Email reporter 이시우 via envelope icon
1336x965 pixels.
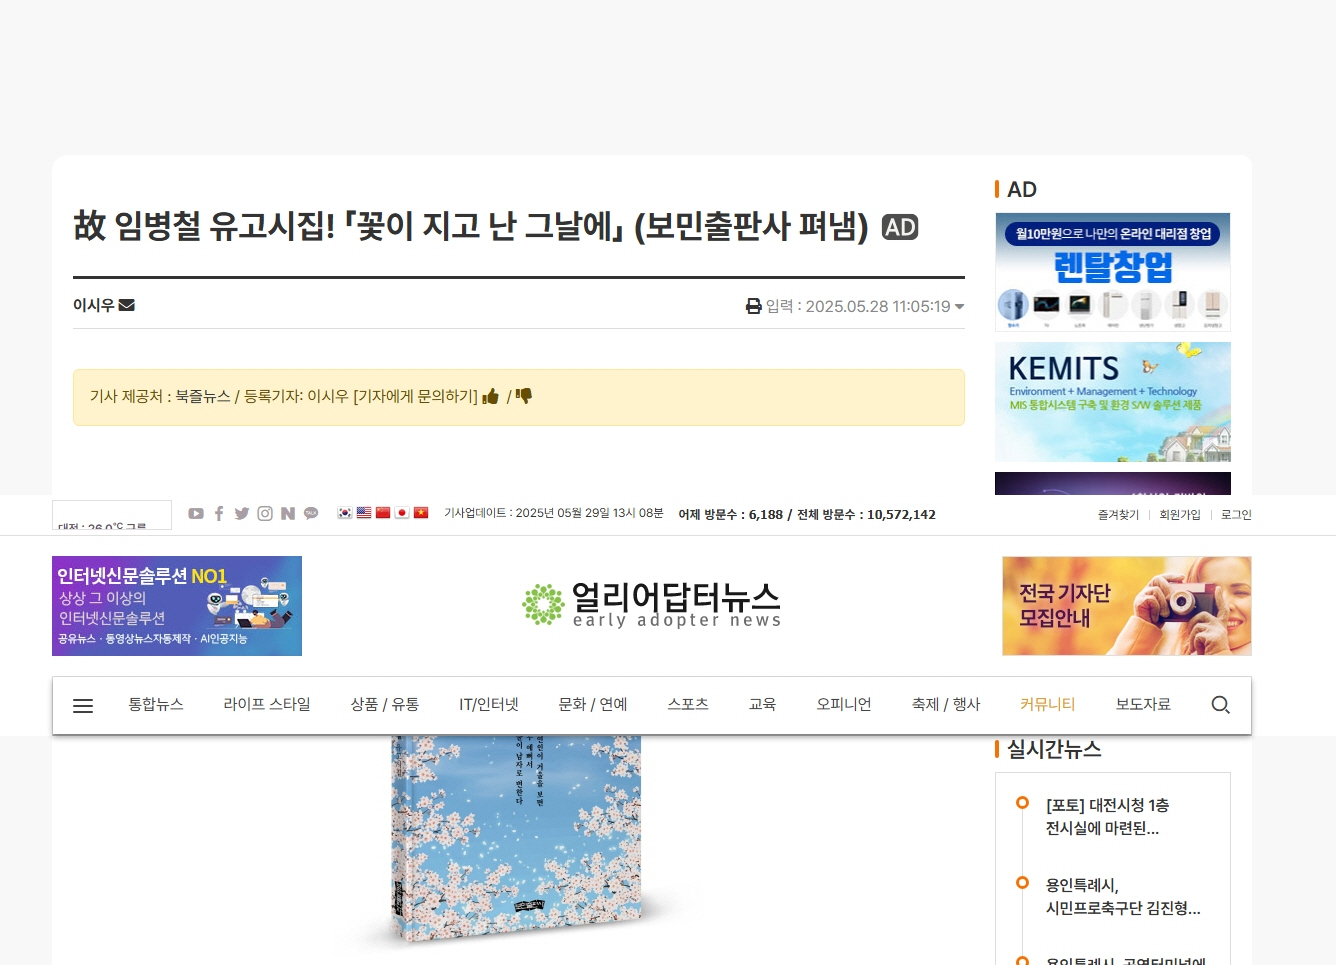(x=127, y=305)
